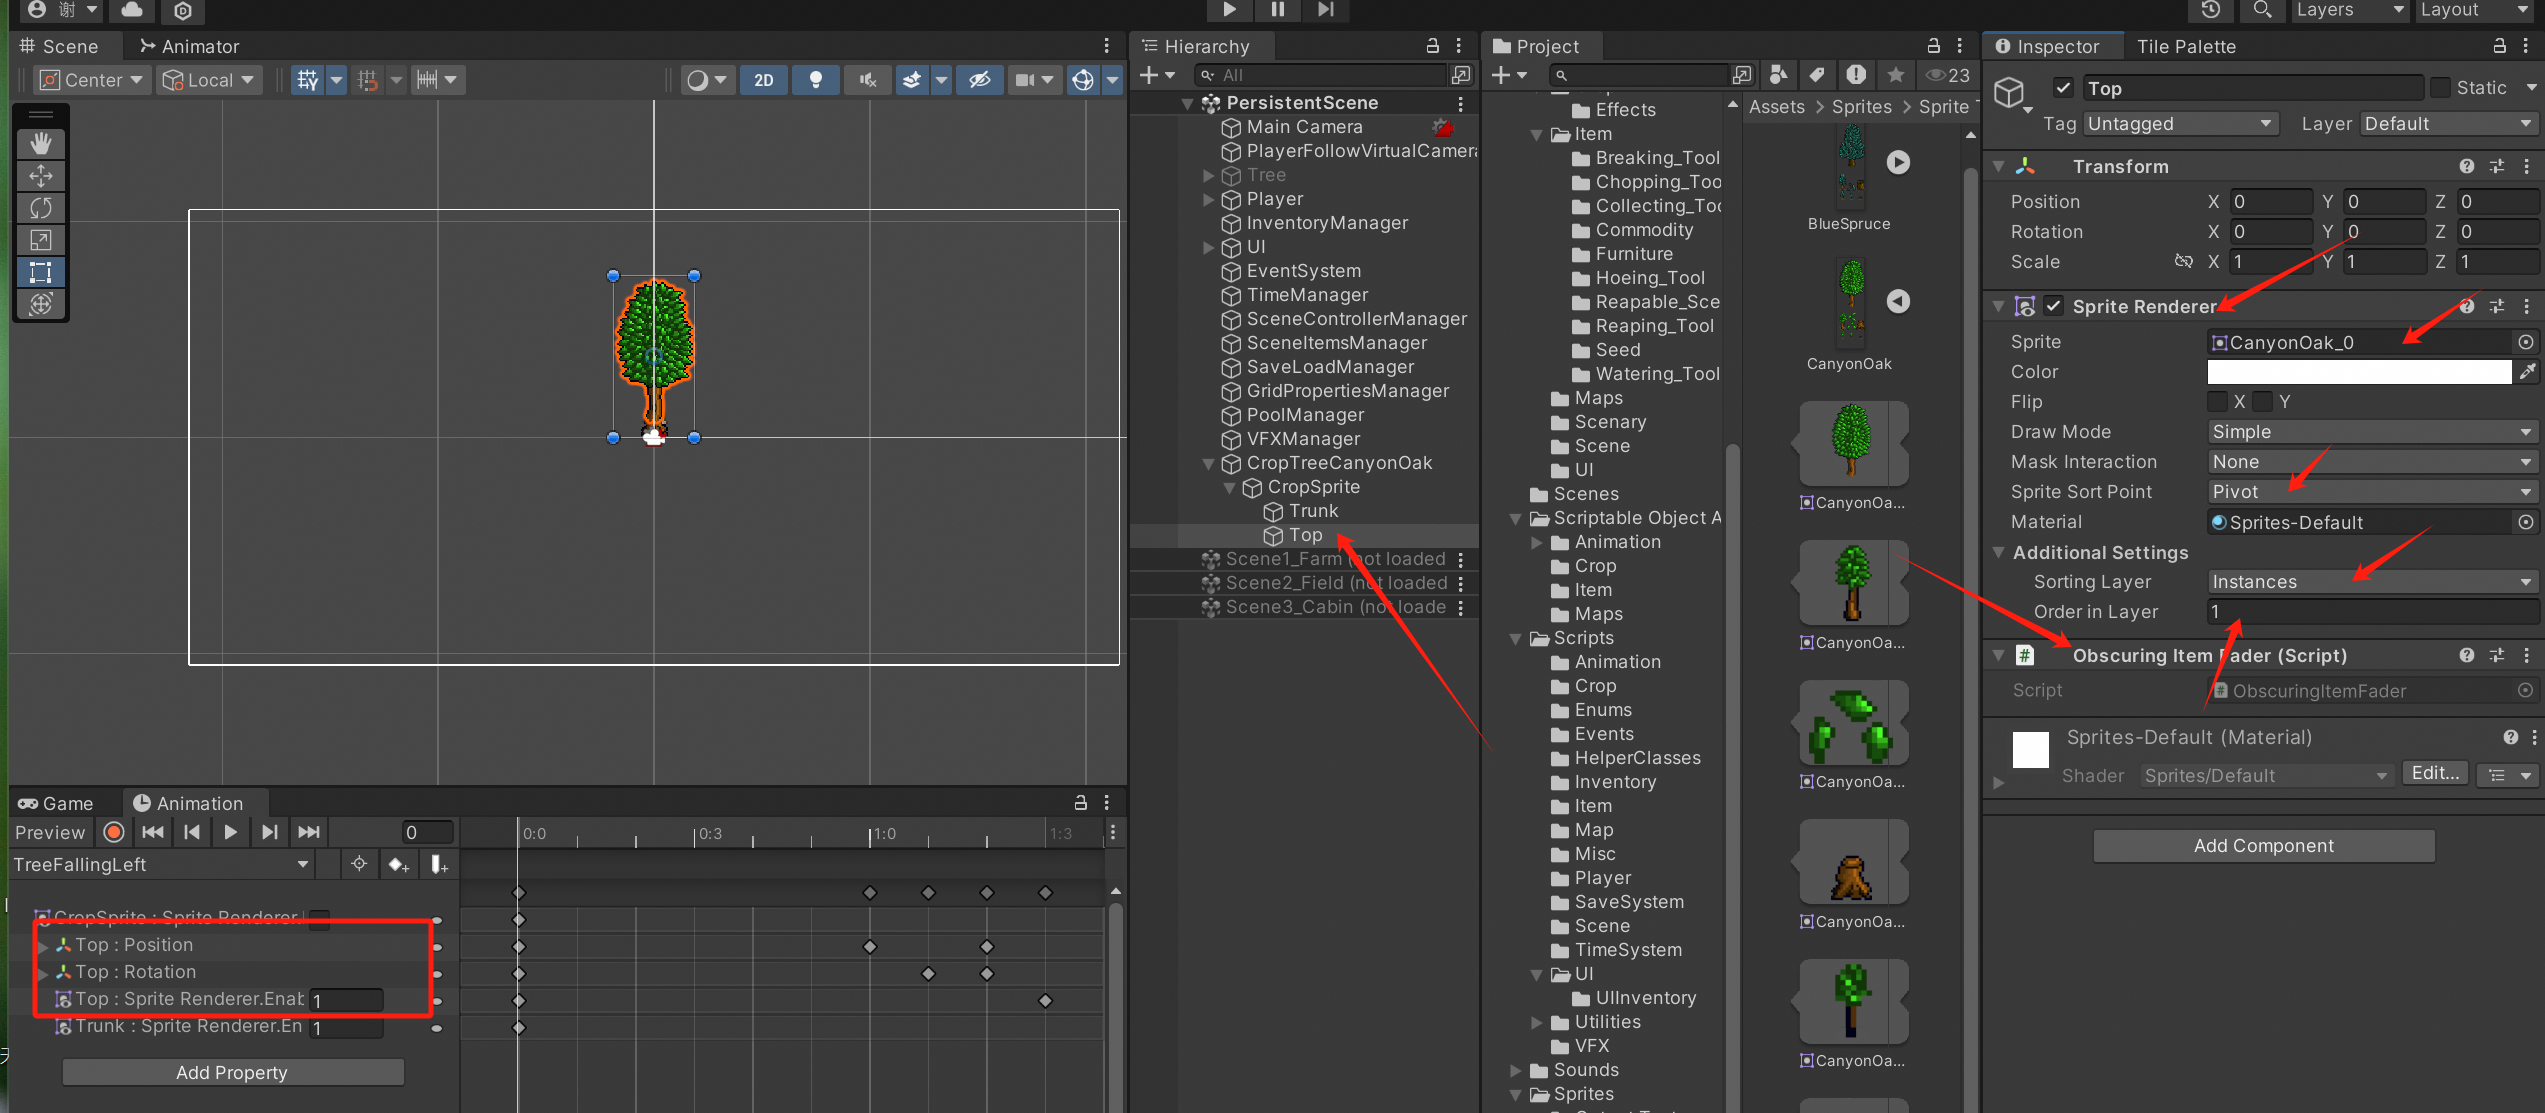Screen dimensions: 2545x1113
Task: Enable animation recording mode
Action: pos(114,832)
